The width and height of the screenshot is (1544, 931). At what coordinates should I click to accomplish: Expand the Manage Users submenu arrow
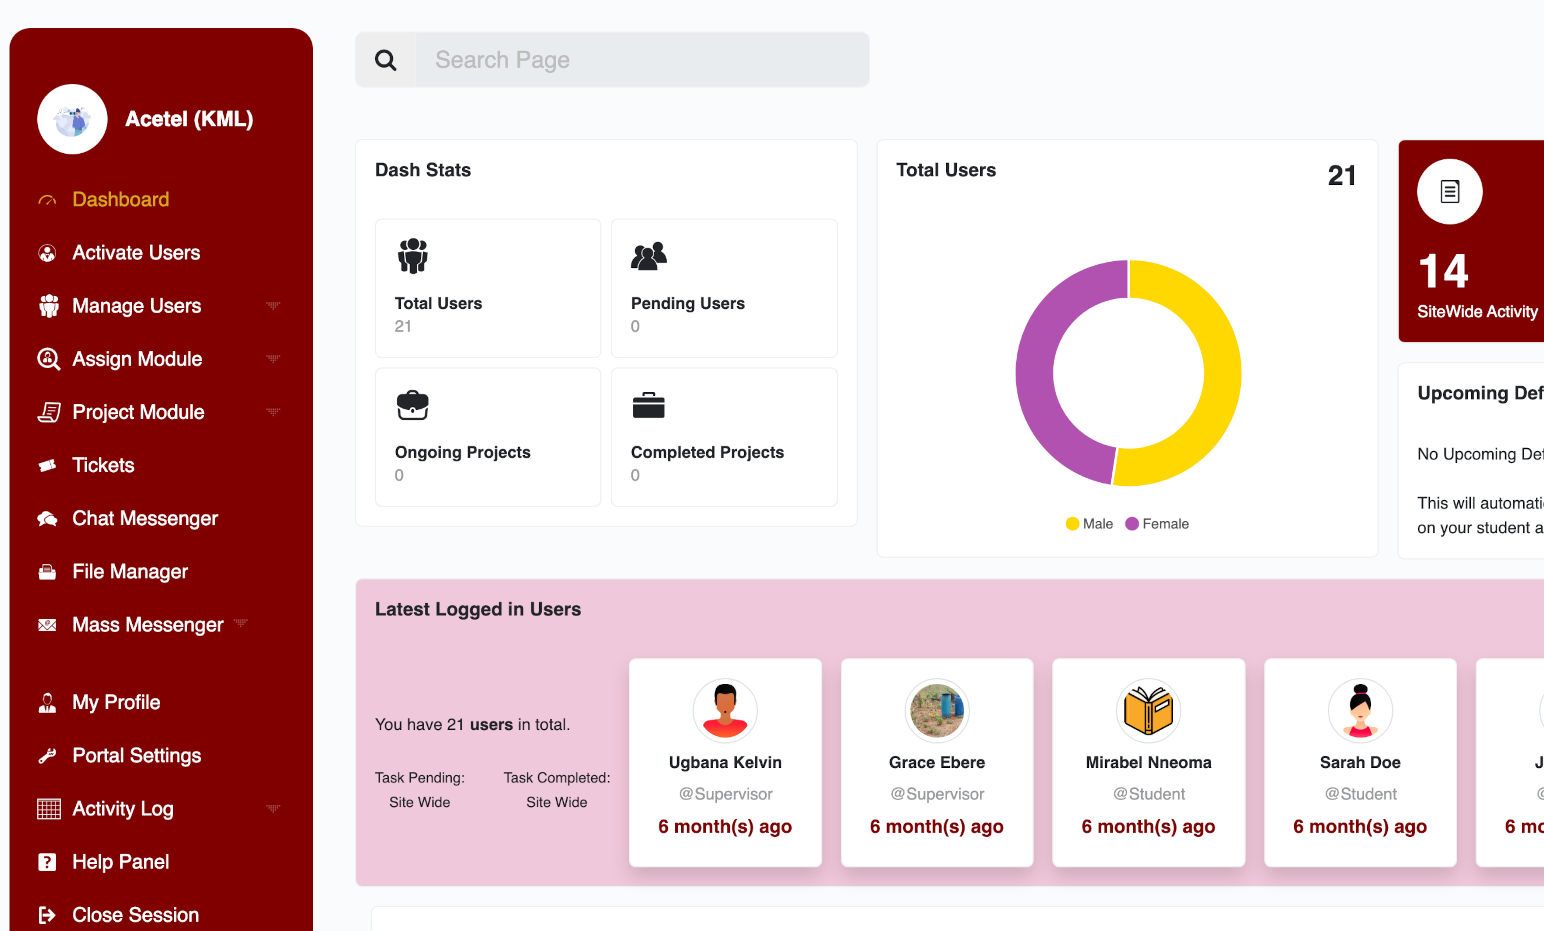pos(273,306)
